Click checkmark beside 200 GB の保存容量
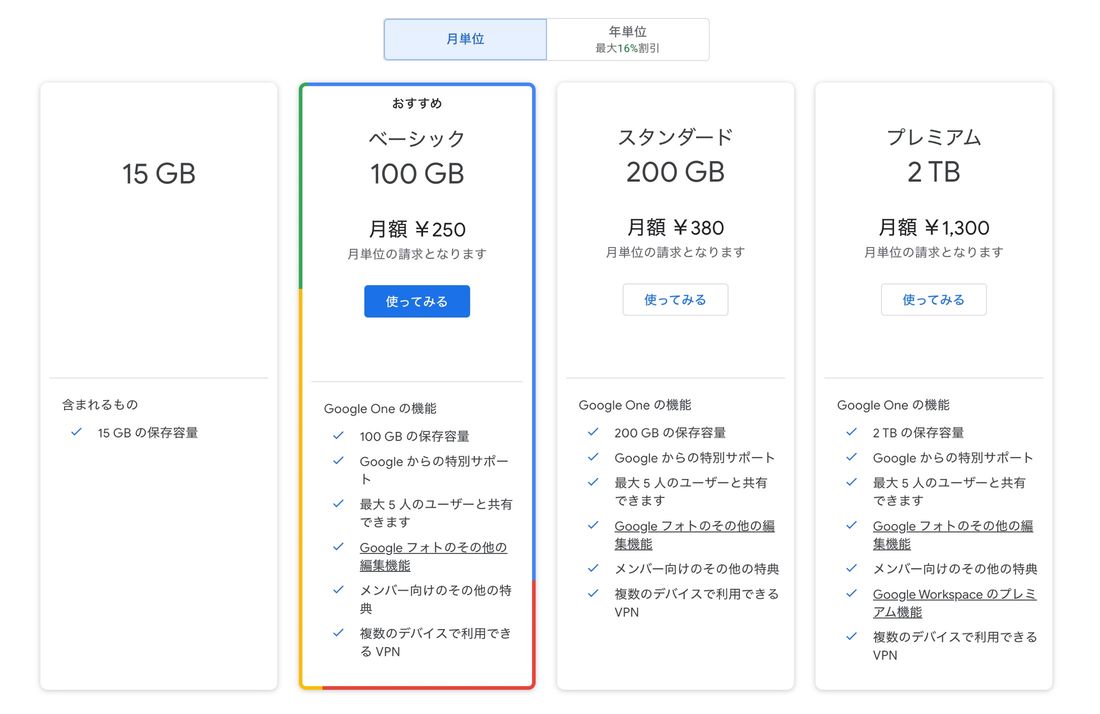The width and height of the screenshot is (1100, 714). point(593,432)
